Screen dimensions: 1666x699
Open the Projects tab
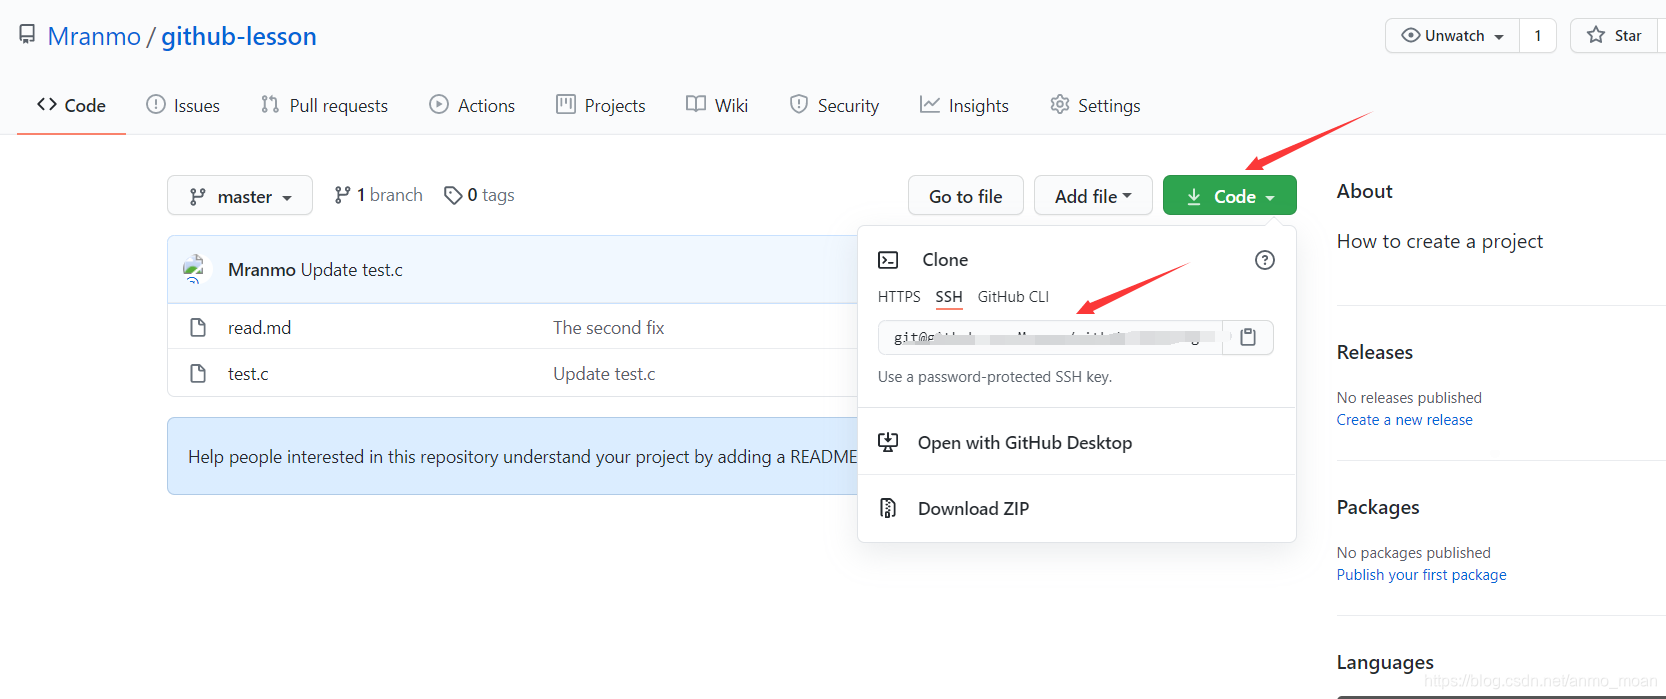pyautogui.click(x=601, y=105)
